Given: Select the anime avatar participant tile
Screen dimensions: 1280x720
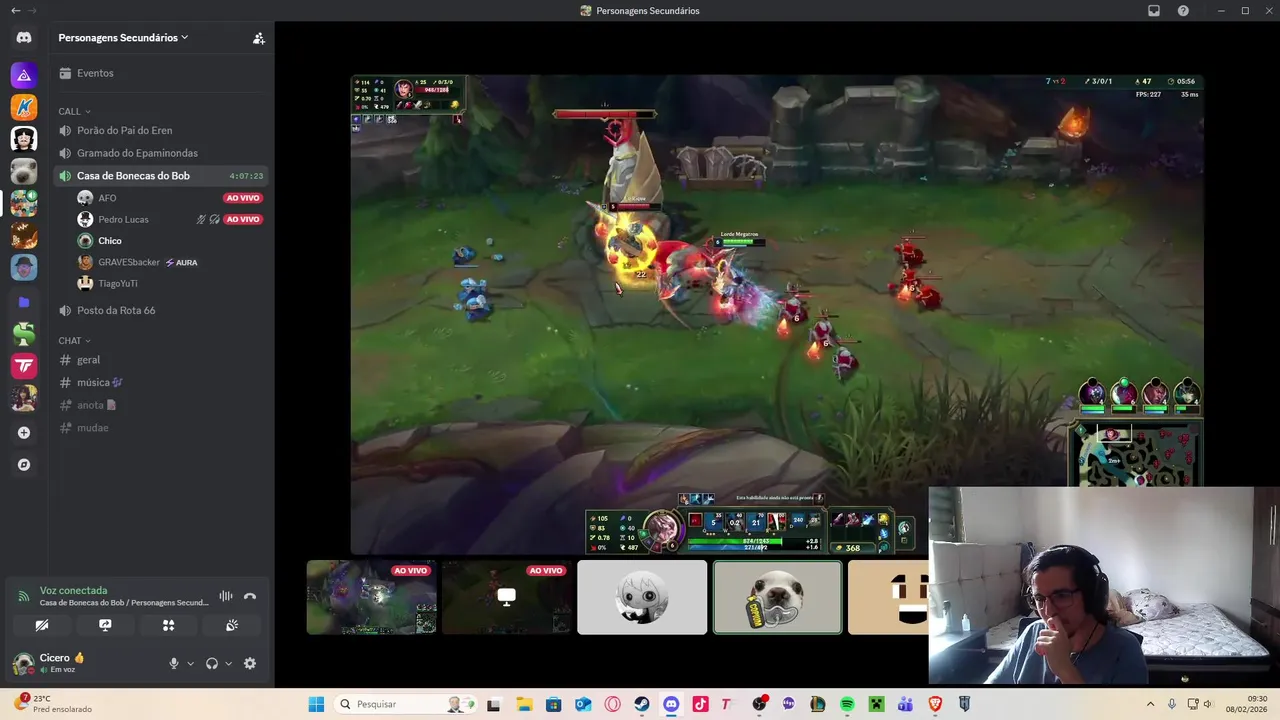Looking at the screenshot, I should pyautogui.click(x=642, y=597).
